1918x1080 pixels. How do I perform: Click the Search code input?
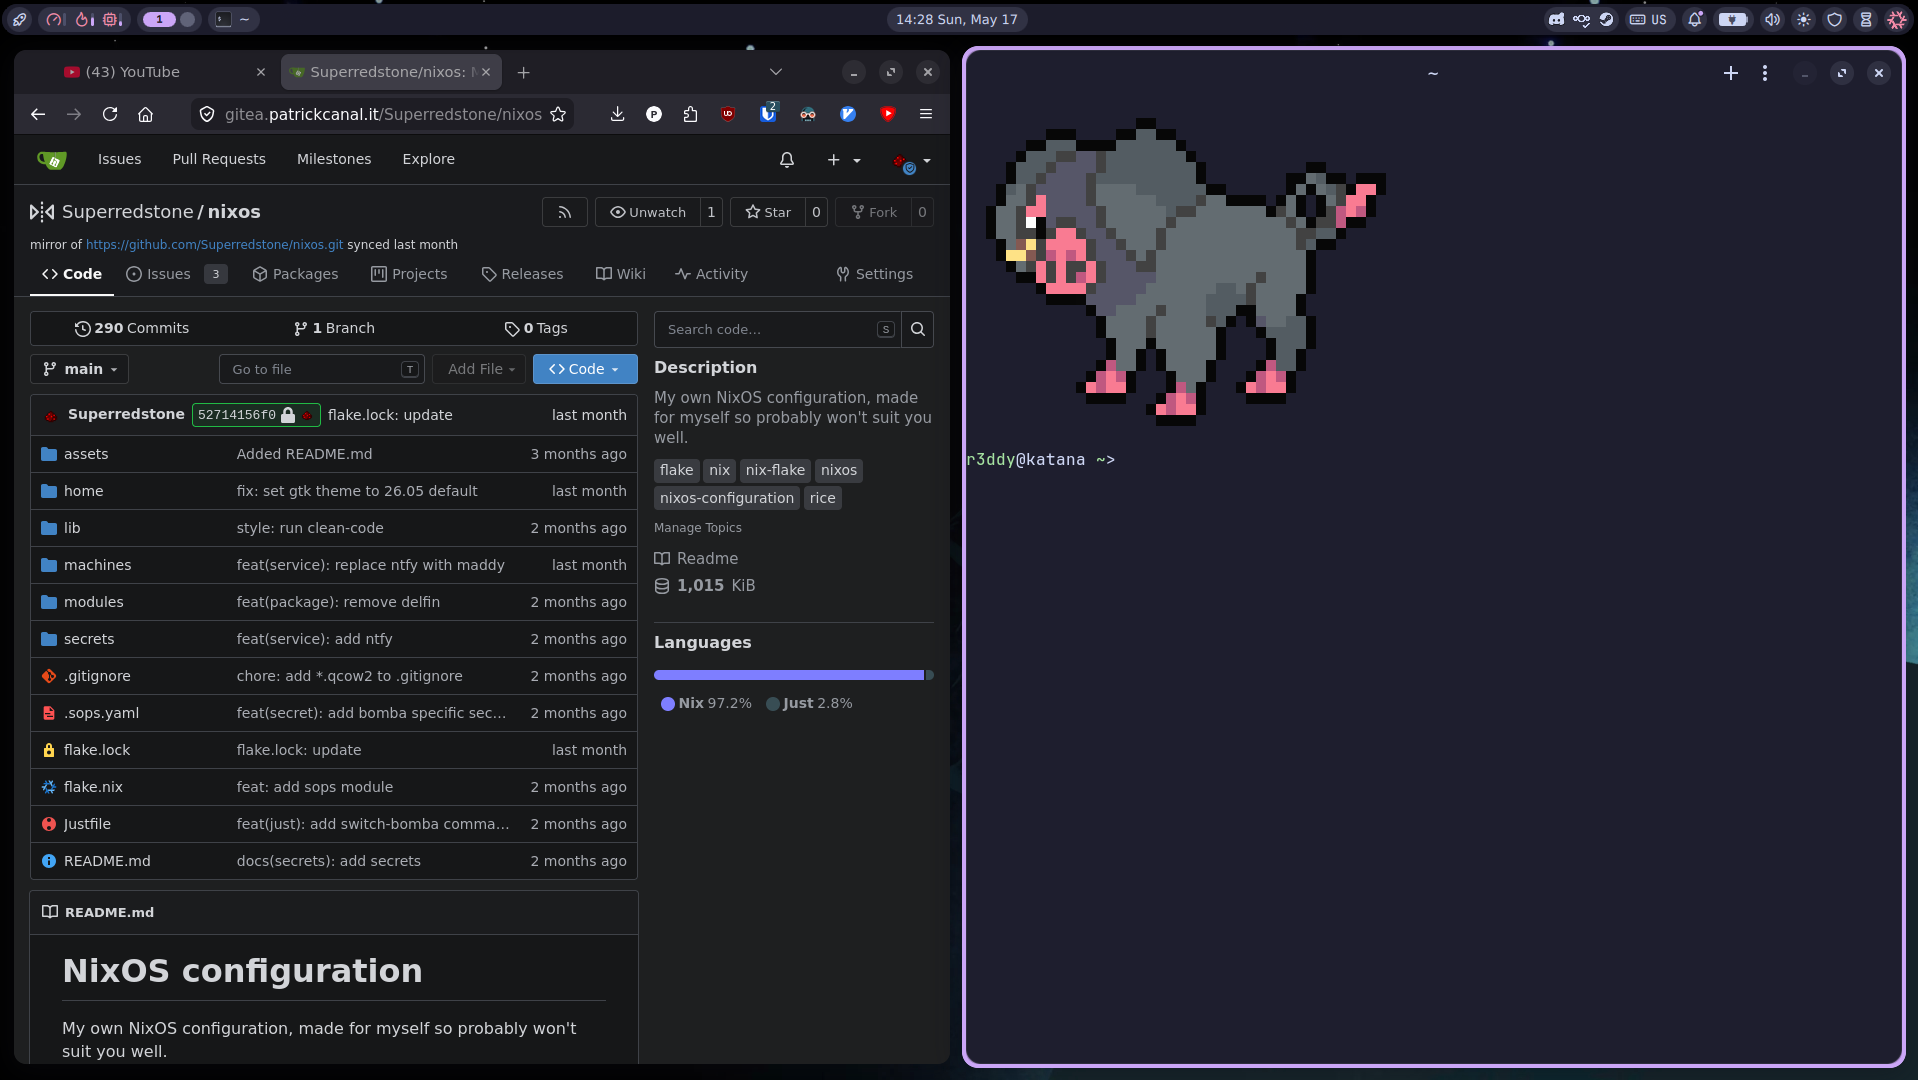click(777, 329)
